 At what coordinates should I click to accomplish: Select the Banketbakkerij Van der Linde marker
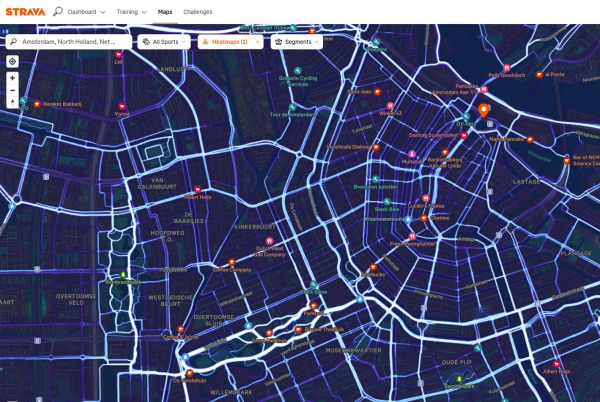click(x=445, y=152)
